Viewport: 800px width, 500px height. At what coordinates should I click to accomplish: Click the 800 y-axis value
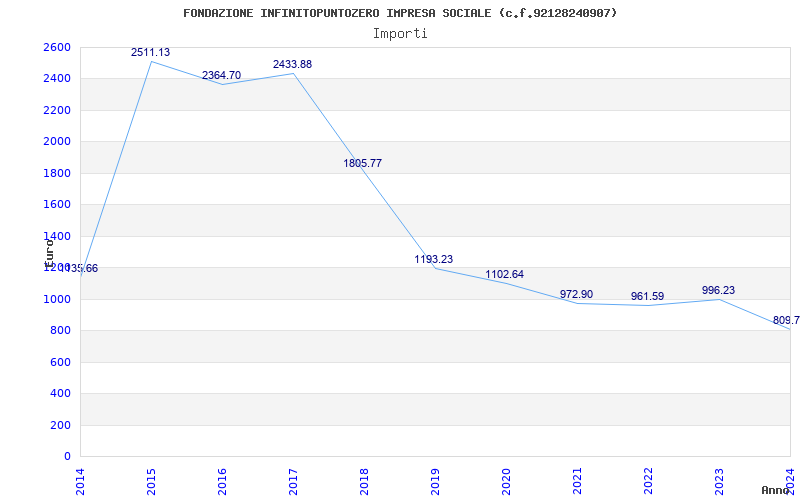[x=60, y=331]
